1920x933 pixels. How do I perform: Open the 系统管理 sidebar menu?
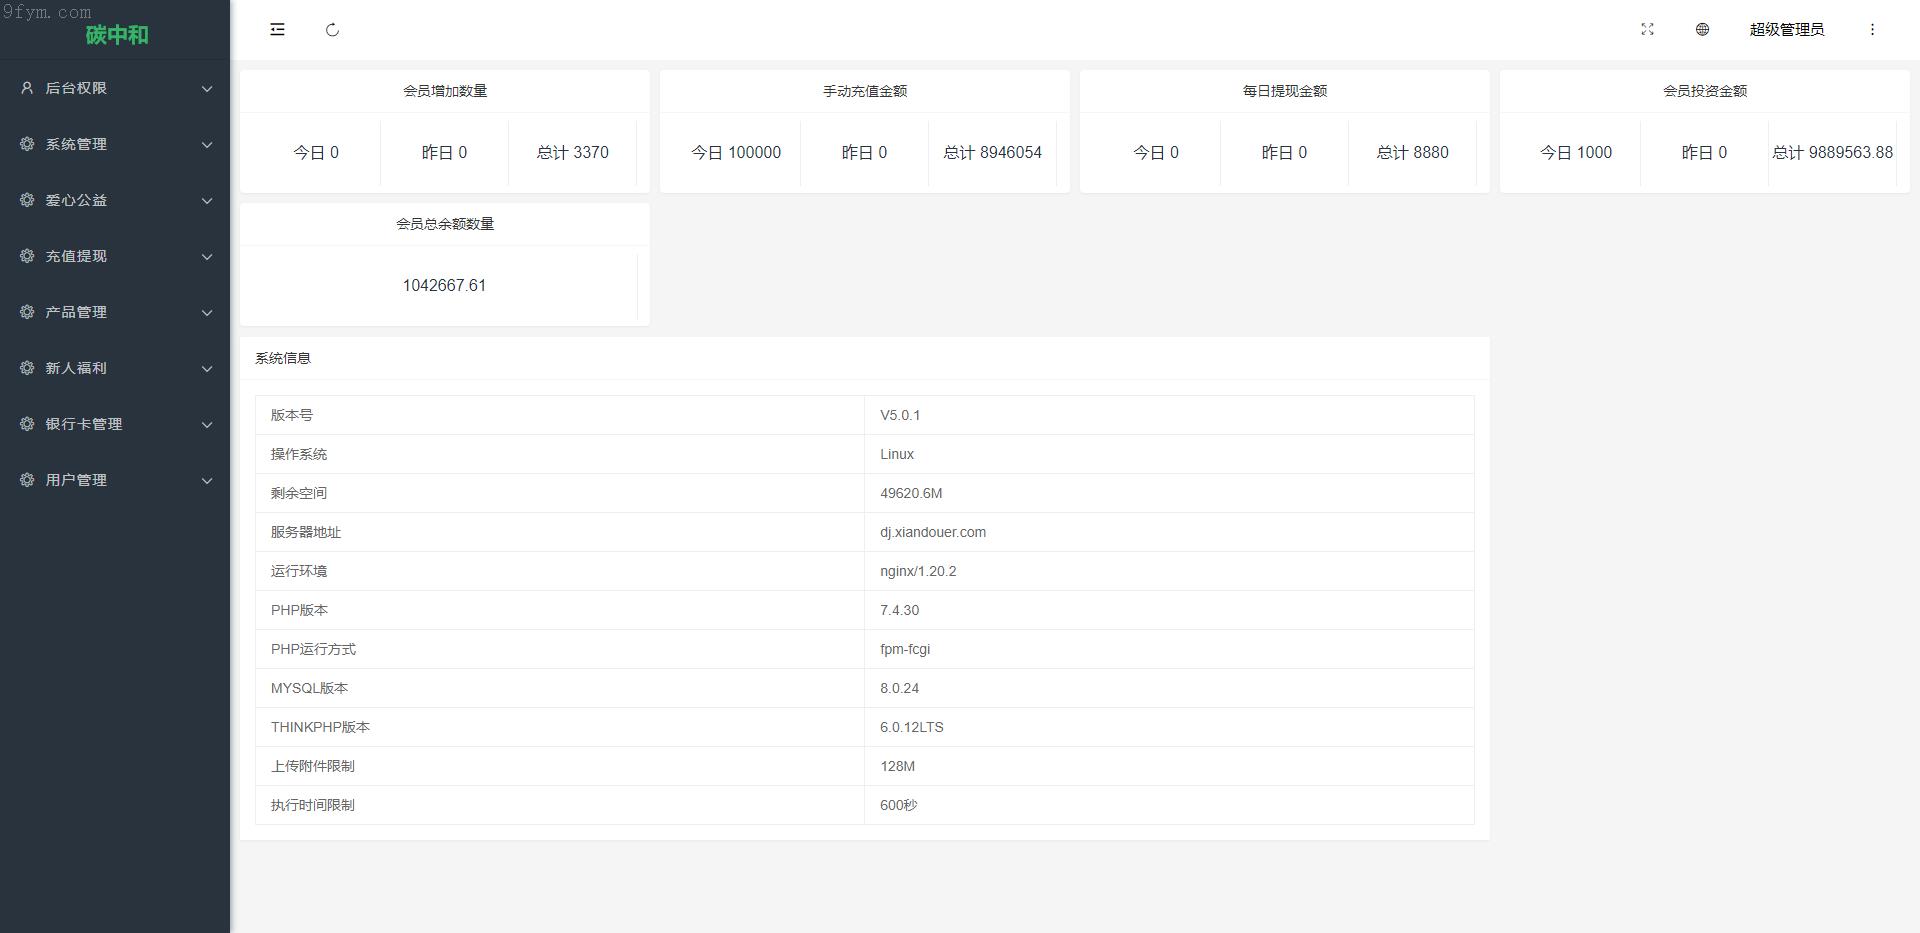pos(76,144)
